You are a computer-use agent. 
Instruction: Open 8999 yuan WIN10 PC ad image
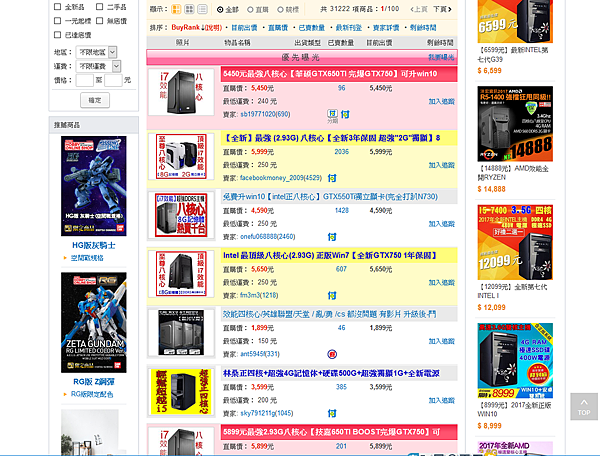click(515, 360)
